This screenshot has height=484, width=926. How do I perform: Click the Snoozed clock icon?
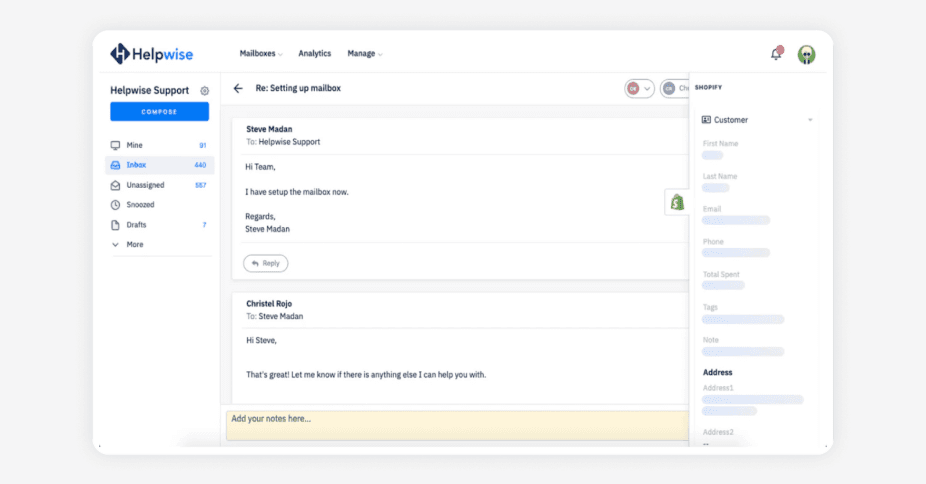click(115, 205)
